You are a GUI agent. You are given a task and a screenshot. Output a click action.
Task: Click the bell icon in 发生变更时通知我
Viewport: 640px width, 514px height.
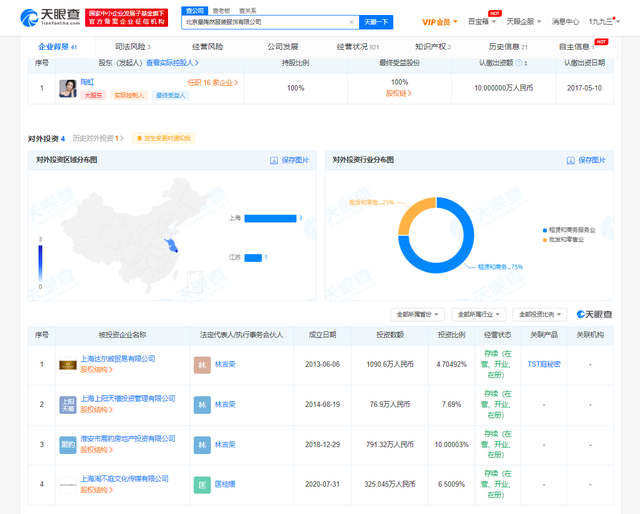pos(139,138)
